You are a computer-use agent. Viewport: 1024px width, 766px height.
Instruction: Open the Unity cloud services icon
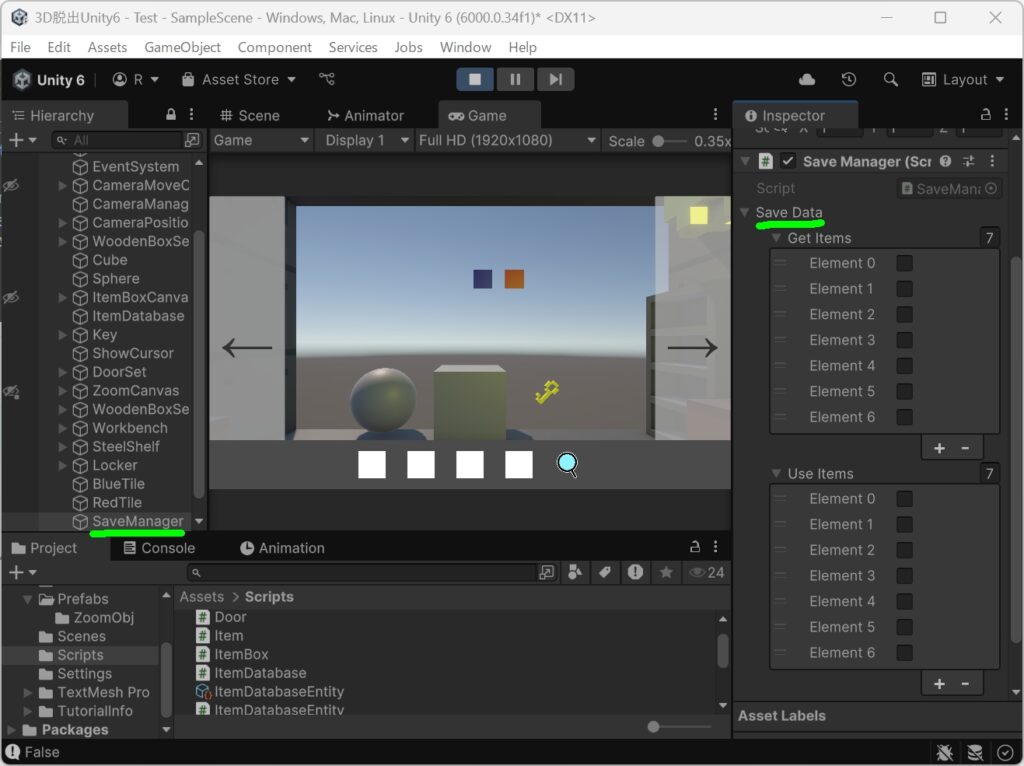tap(807, 80)
